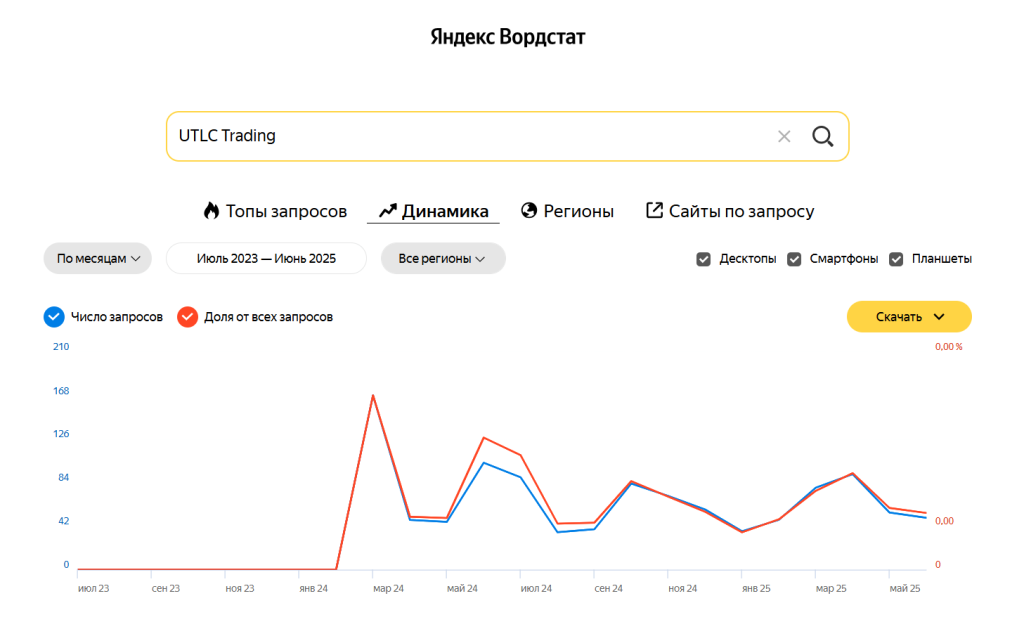The height and width of the screenshot is (622, 1024).
Task: Click the globe icon for Регионы
Action: click(530, 211)
